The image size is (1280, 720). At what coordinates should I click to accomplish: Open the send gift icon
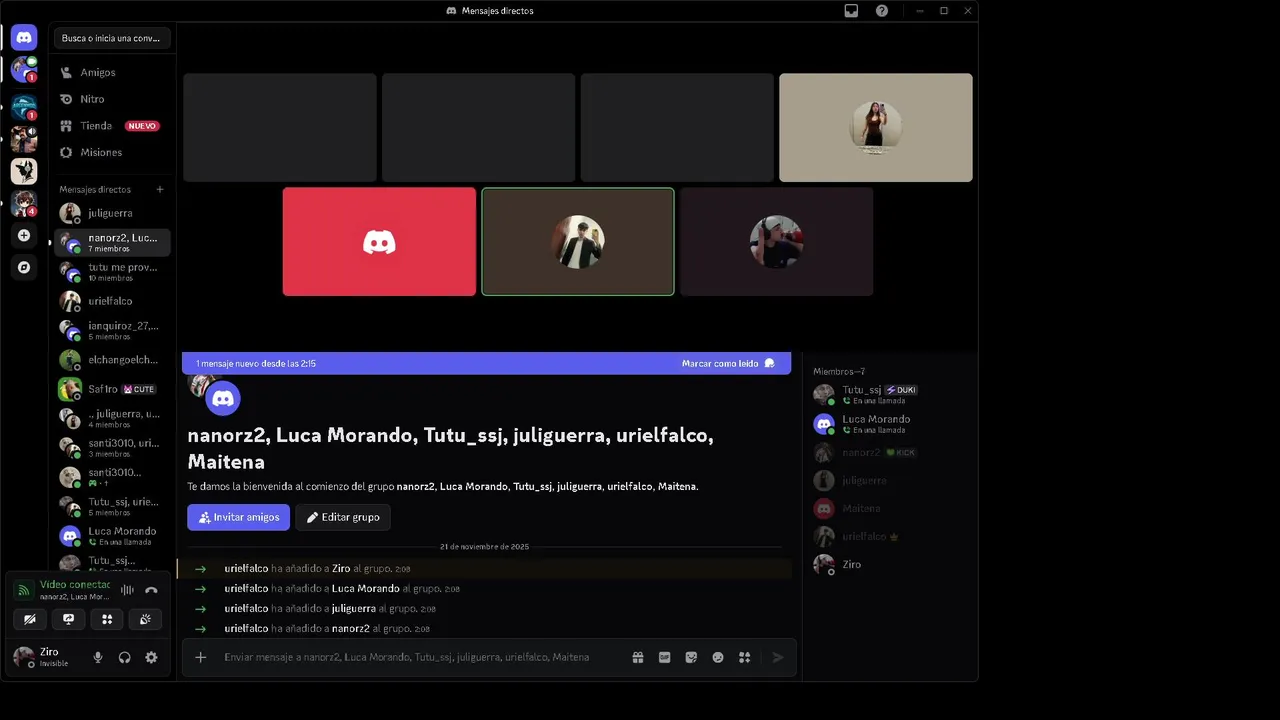638,657
